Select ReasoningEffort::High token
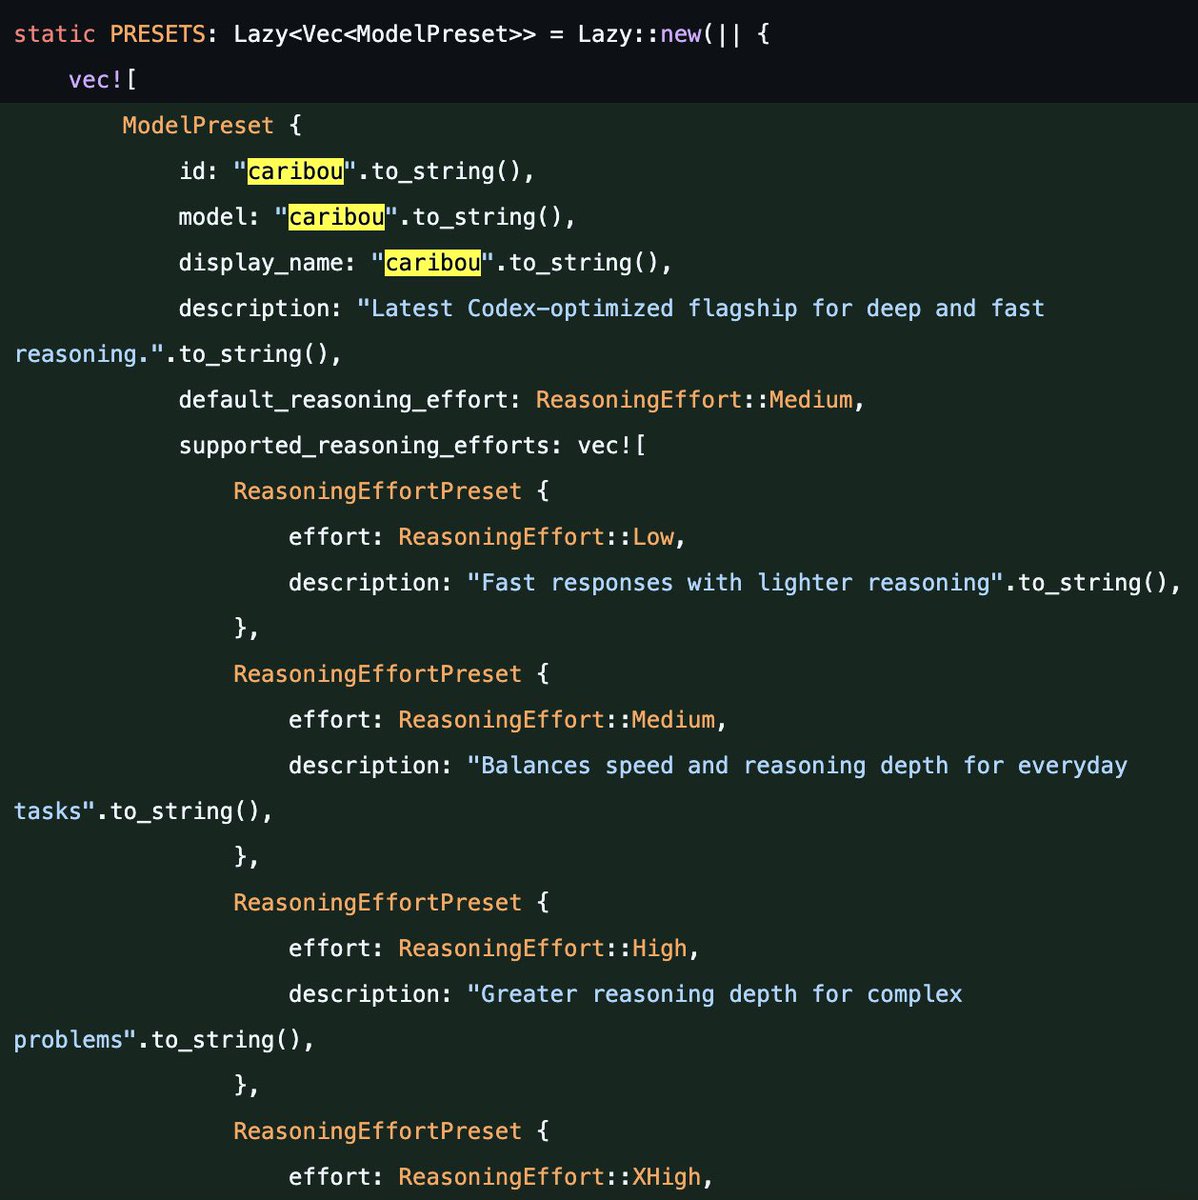1198x1200 pixels. pyautogui.click(x=542, y=948)
